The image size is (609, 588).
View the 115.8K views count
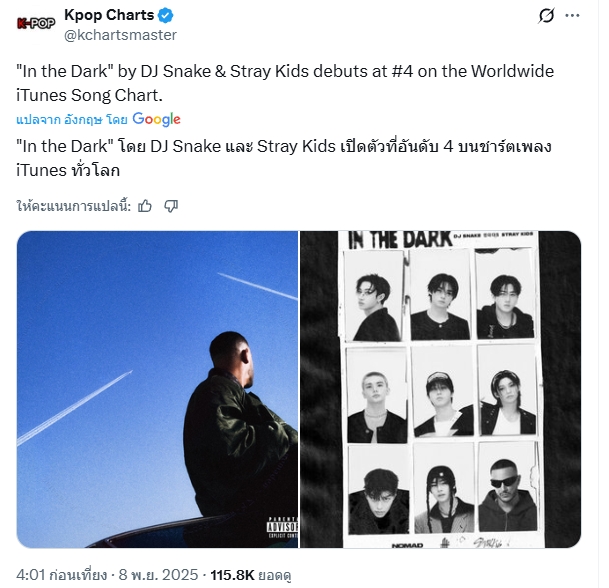[x=251, y=575]
